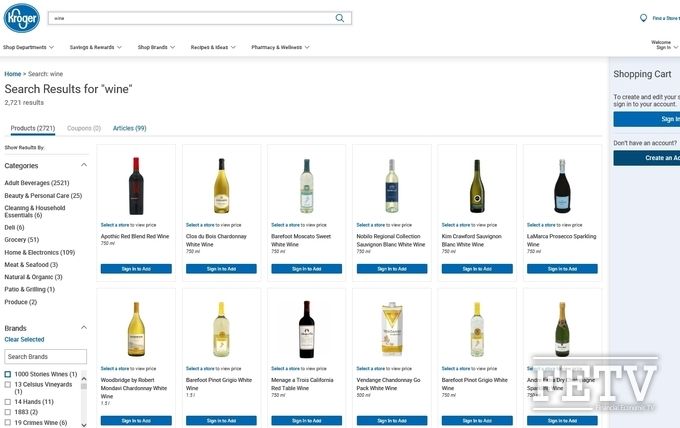Click the Find a Store location pin icon
This screenshot has width=680, height=428.
644,18
